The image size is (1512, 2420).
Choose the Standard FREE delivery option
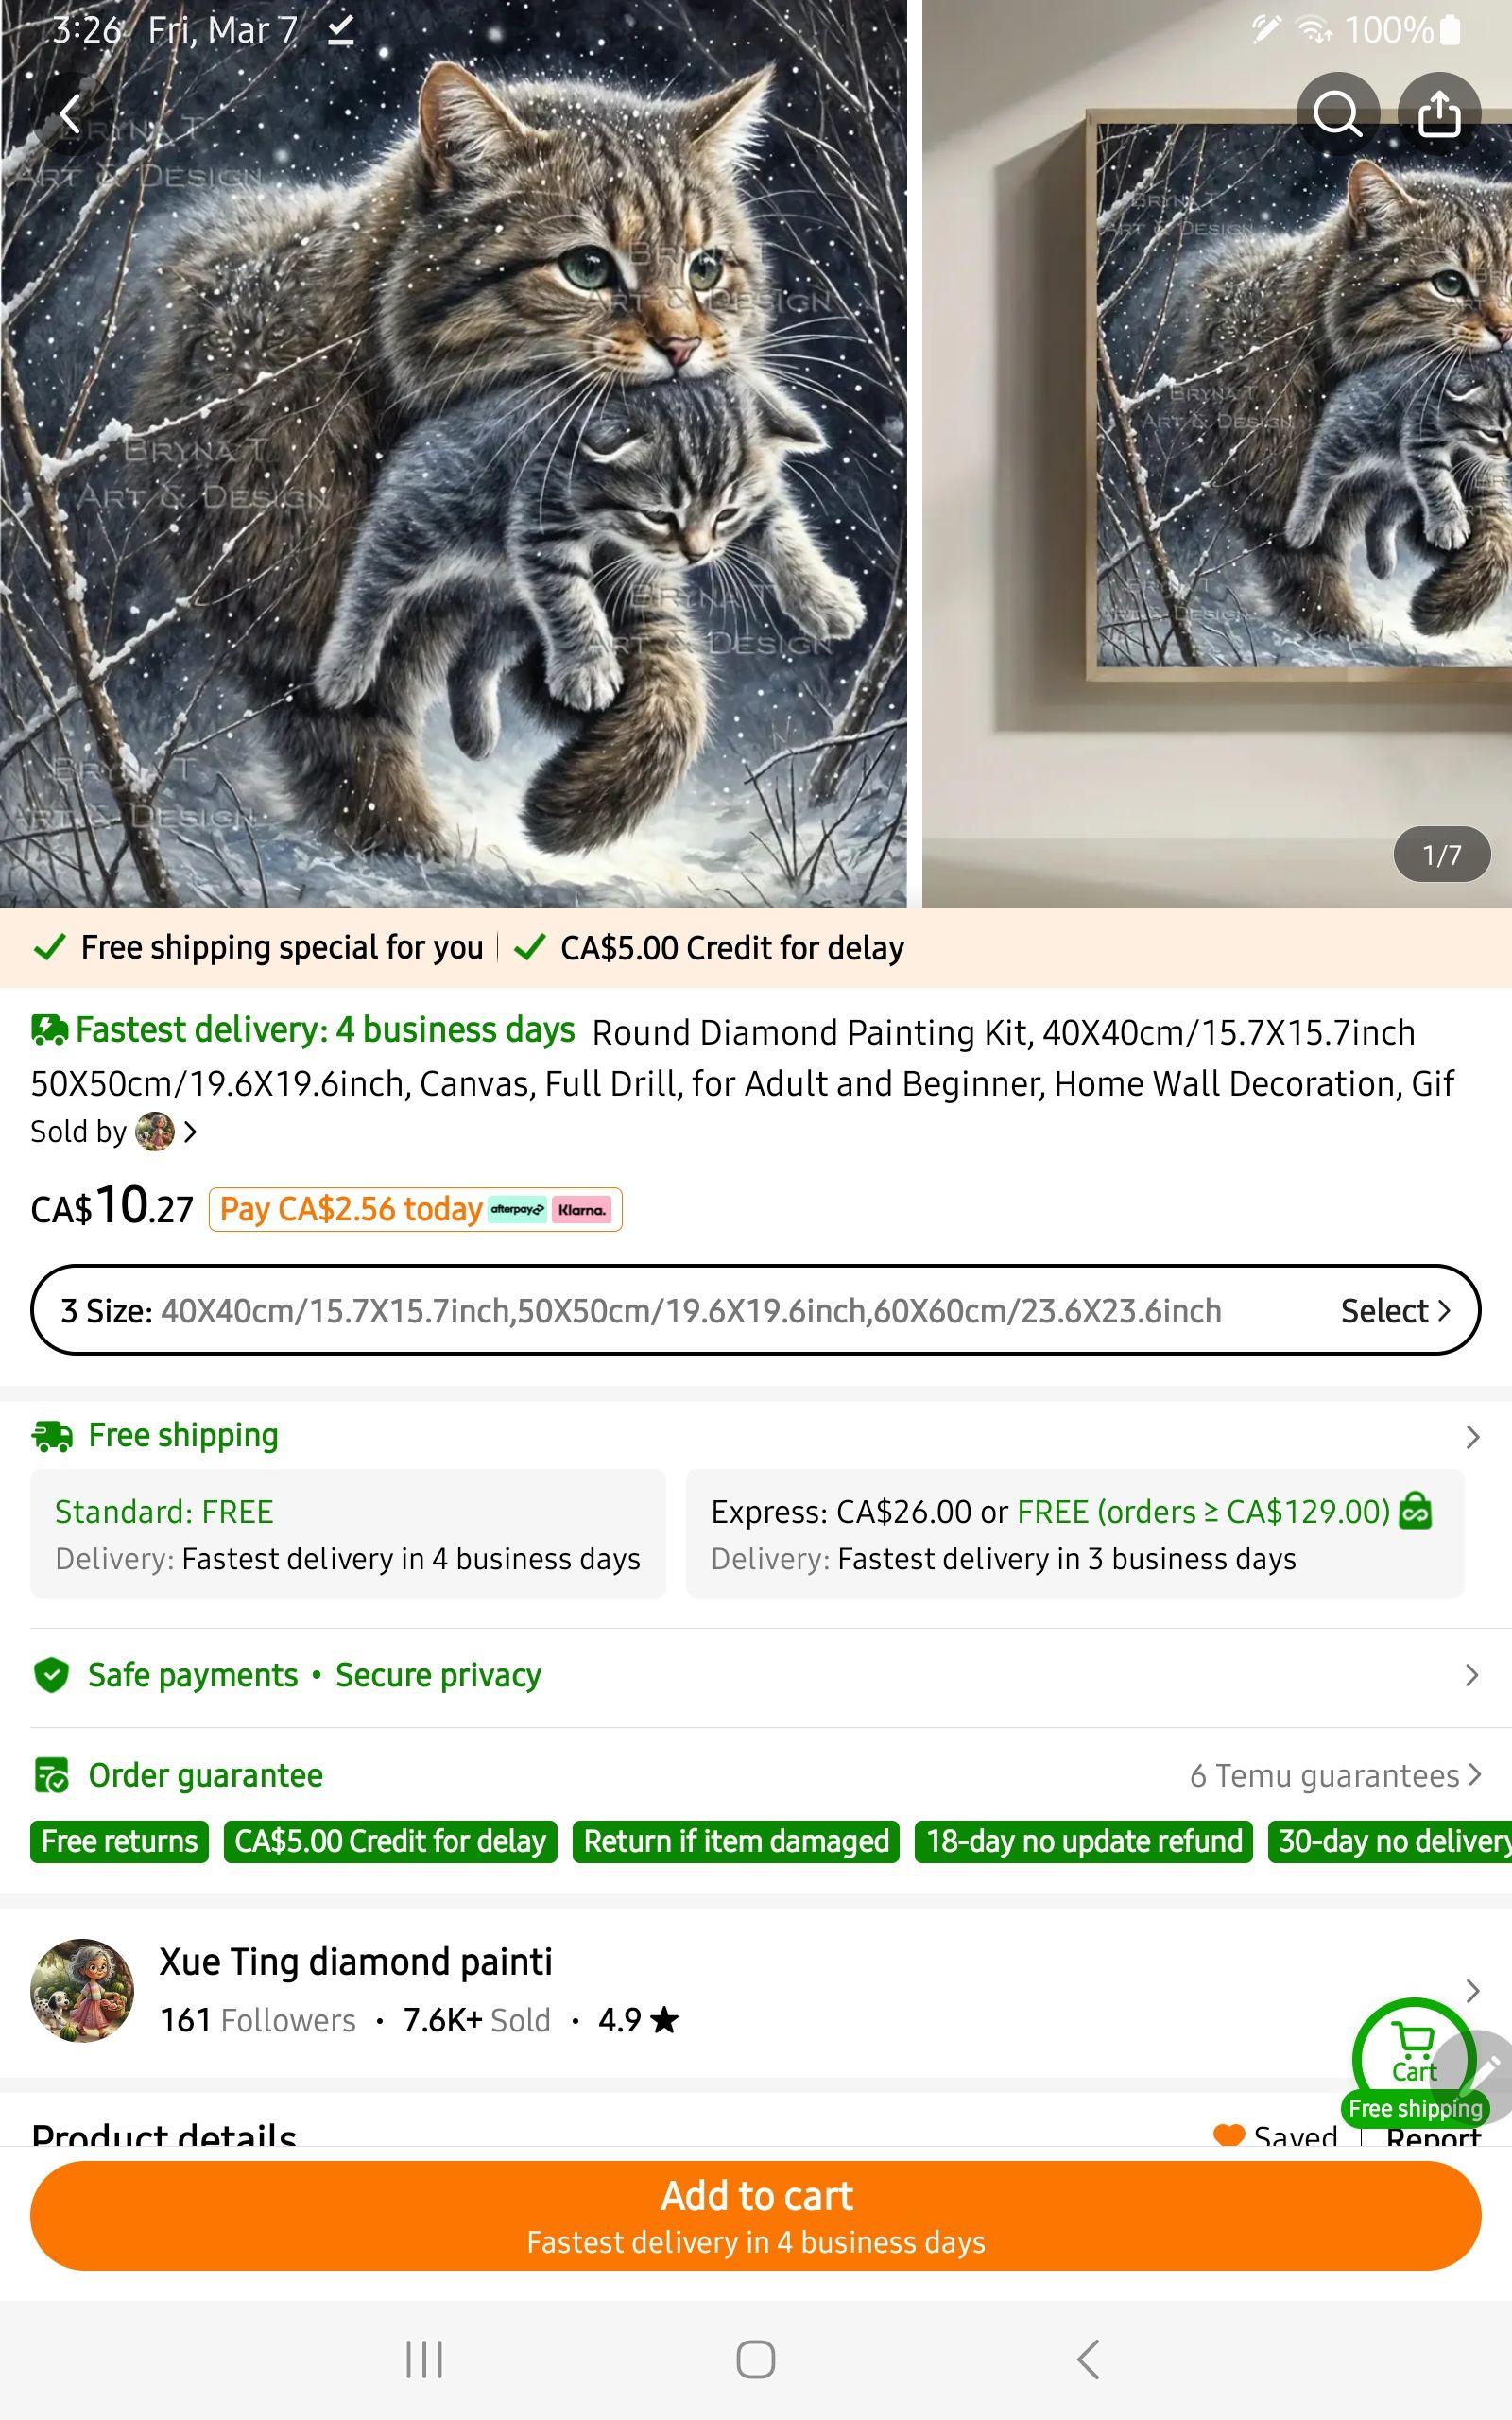coord(348,1534)
